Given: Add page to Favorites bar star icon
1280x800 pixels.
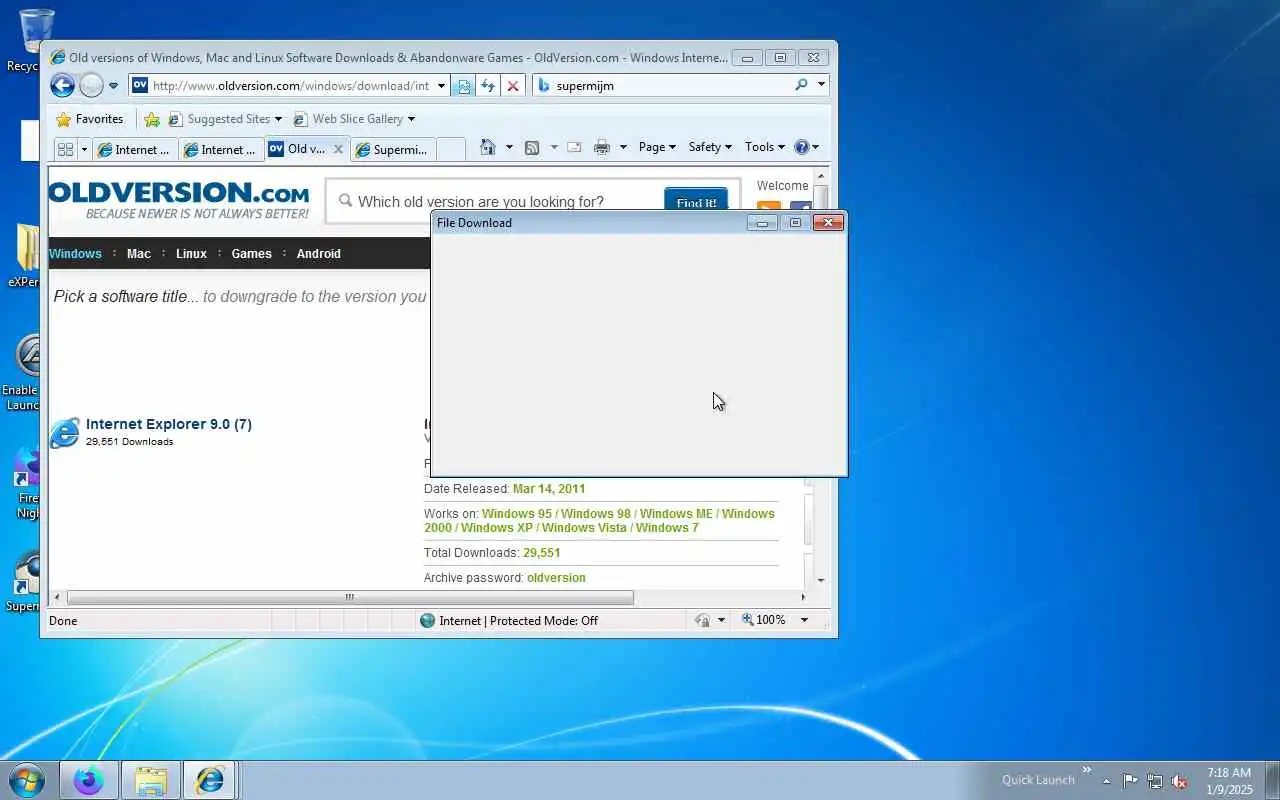Looking at the screenshot, I should (x=152, y=119).
